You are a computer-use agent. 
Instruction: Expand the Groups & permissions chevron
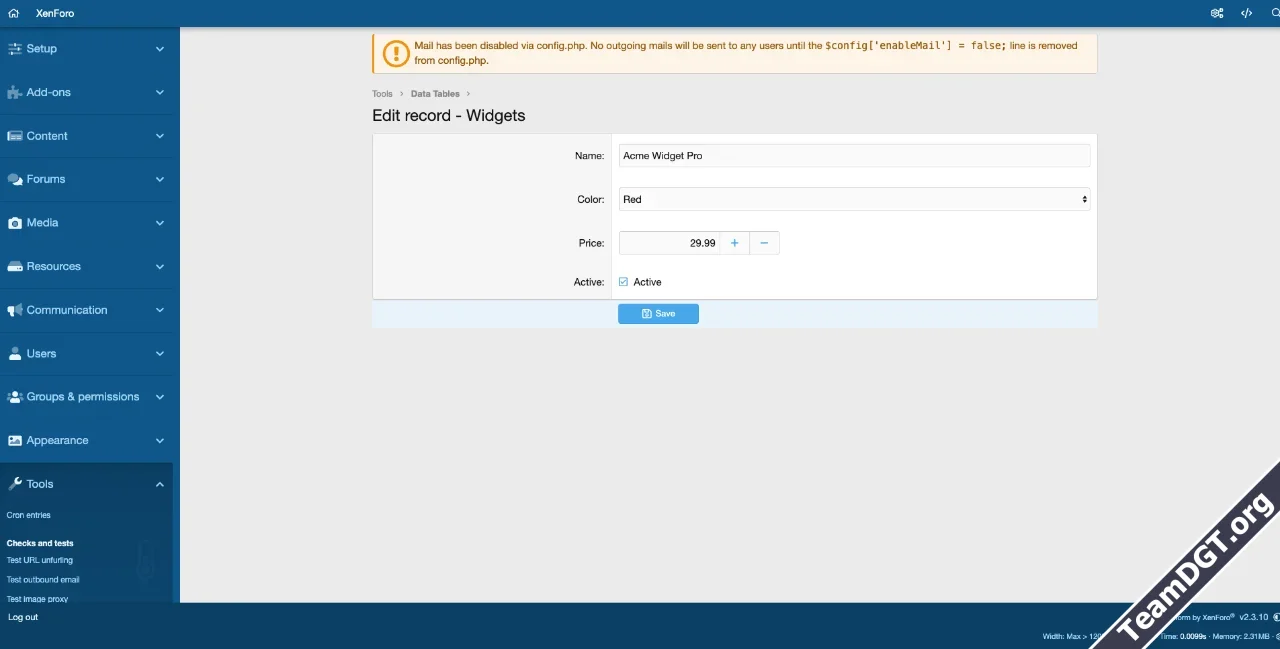[160, 397]
